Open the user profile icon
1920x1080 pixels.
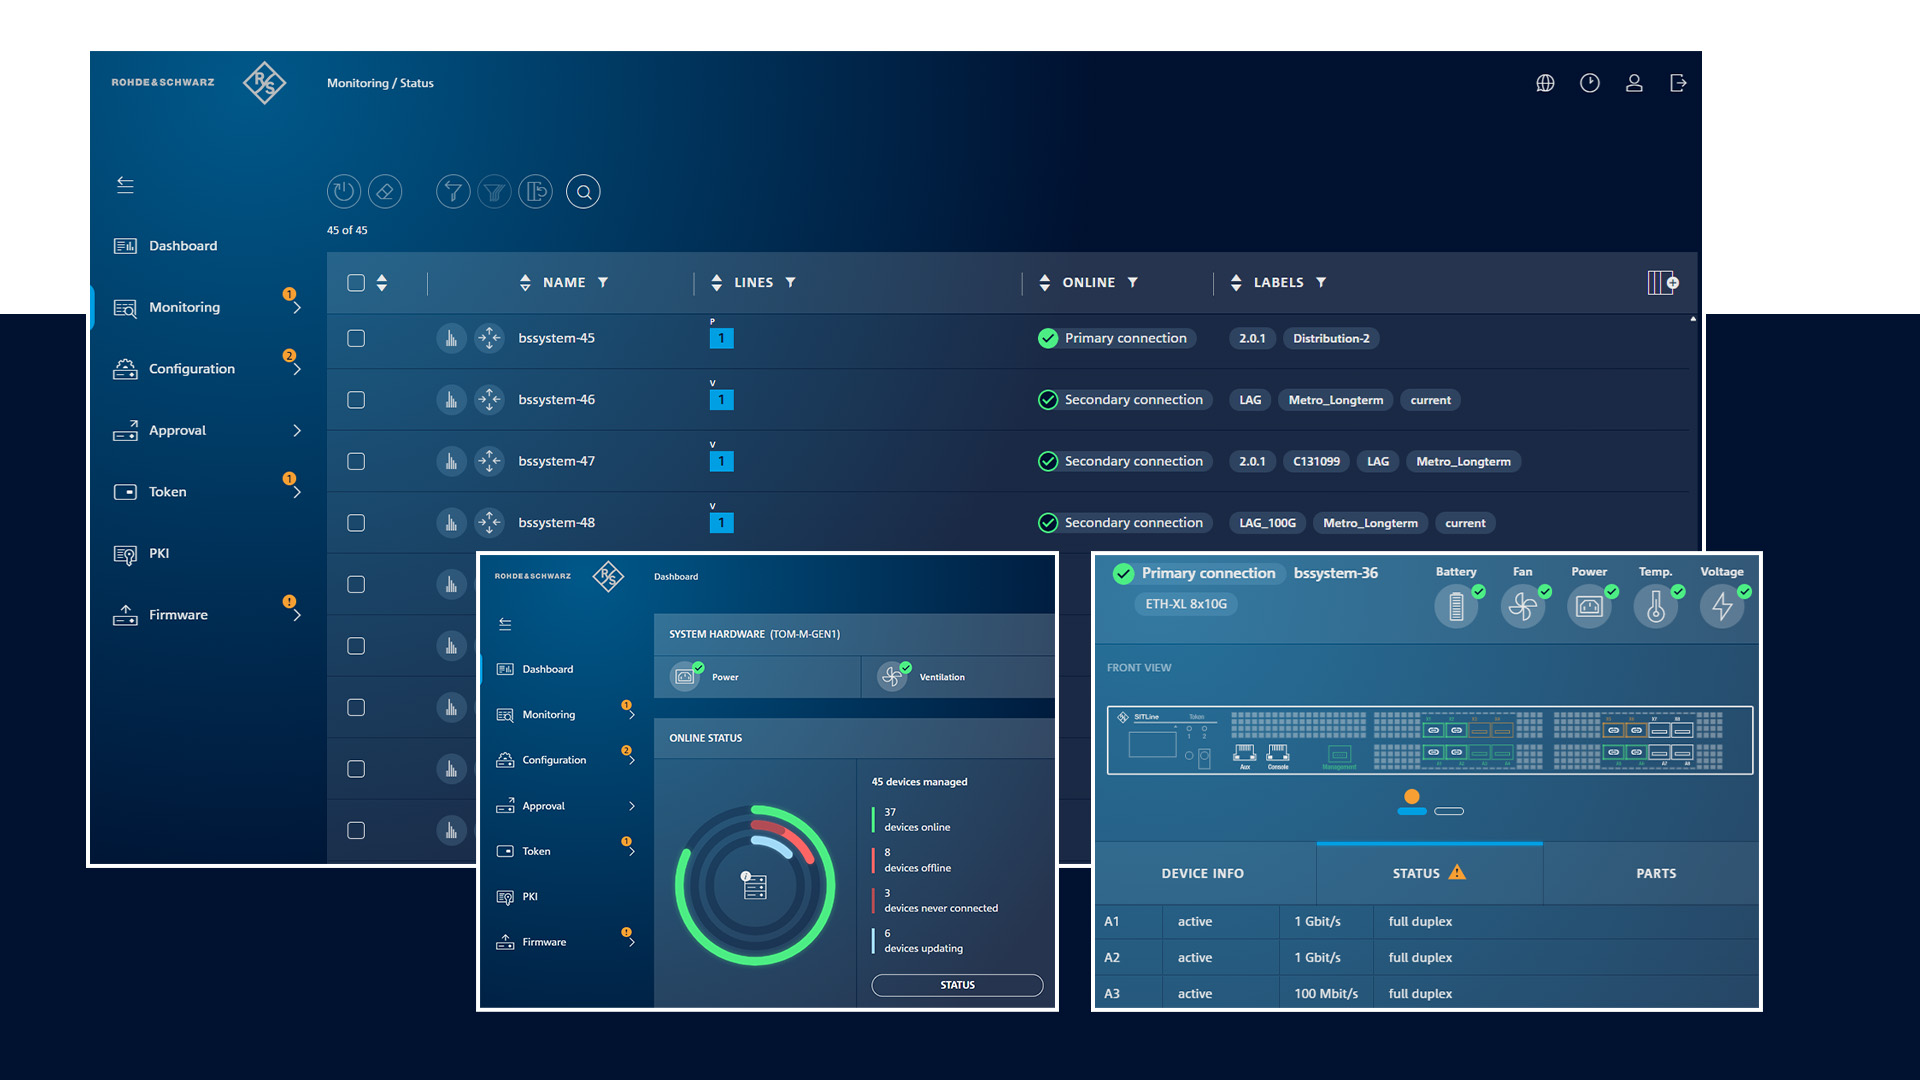(1634, 83)
